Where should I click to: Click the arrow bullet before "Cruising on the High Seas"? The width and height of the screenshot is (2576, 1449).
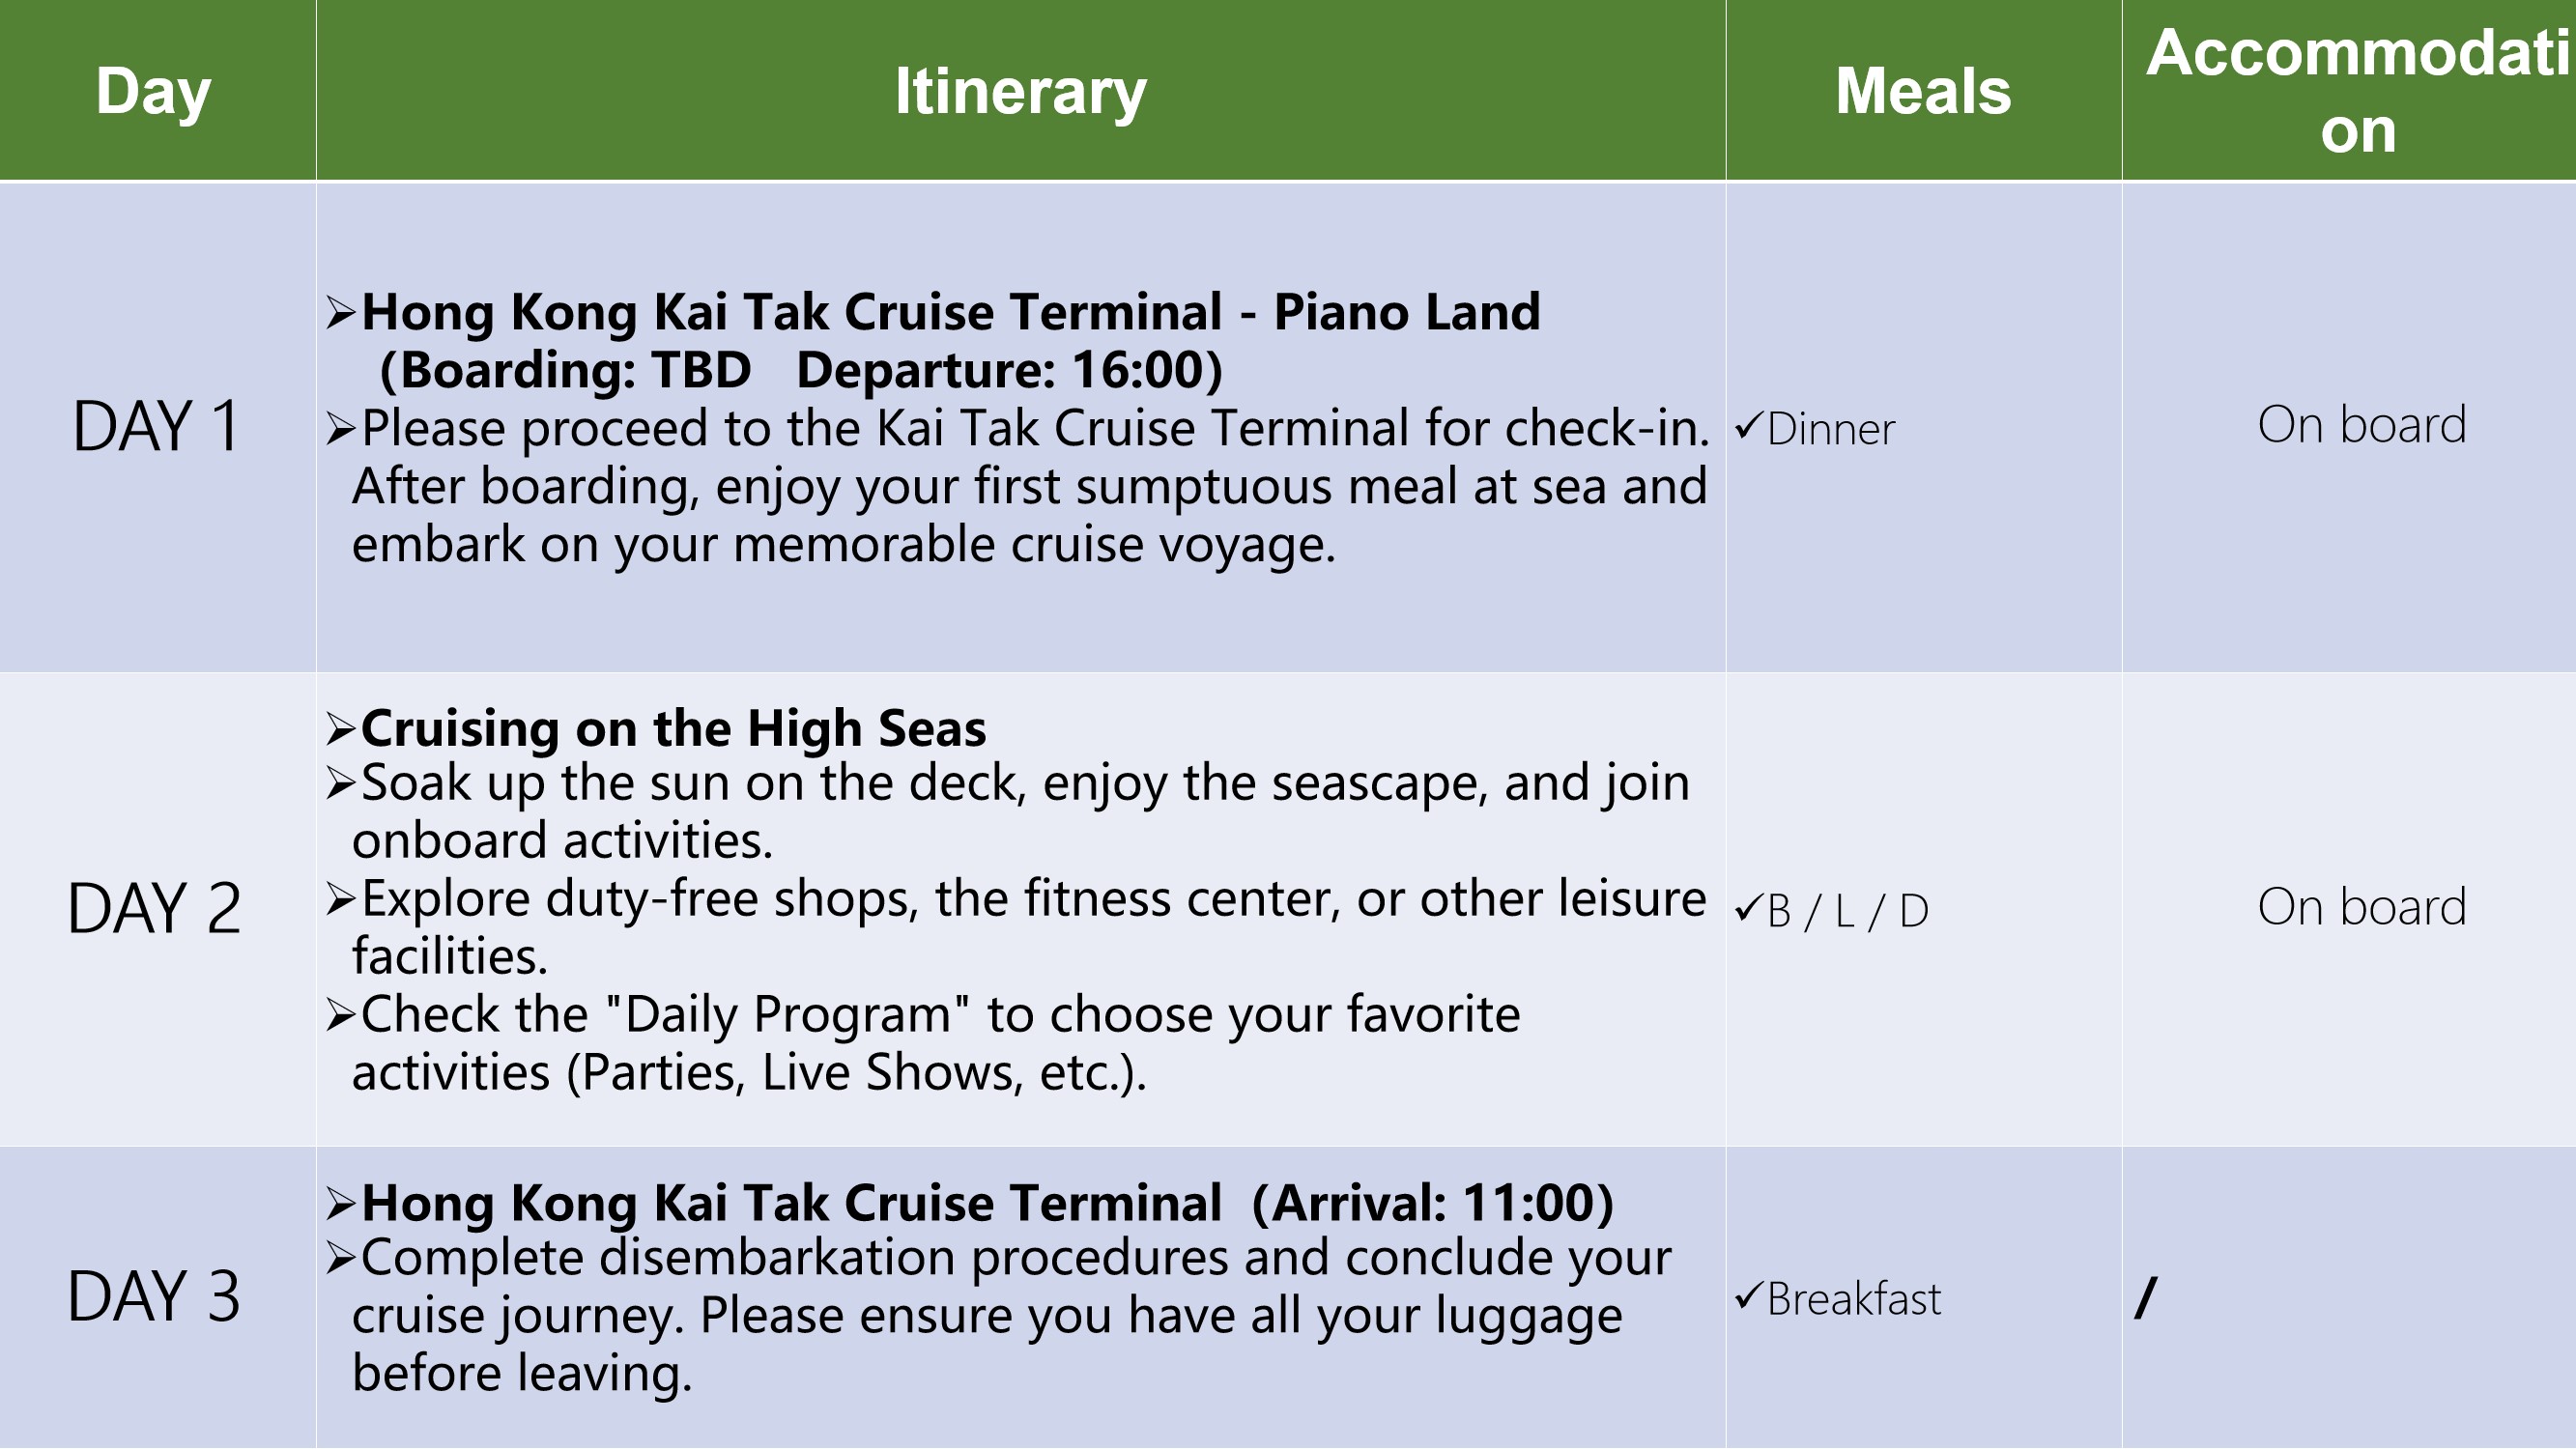(340, 729)
